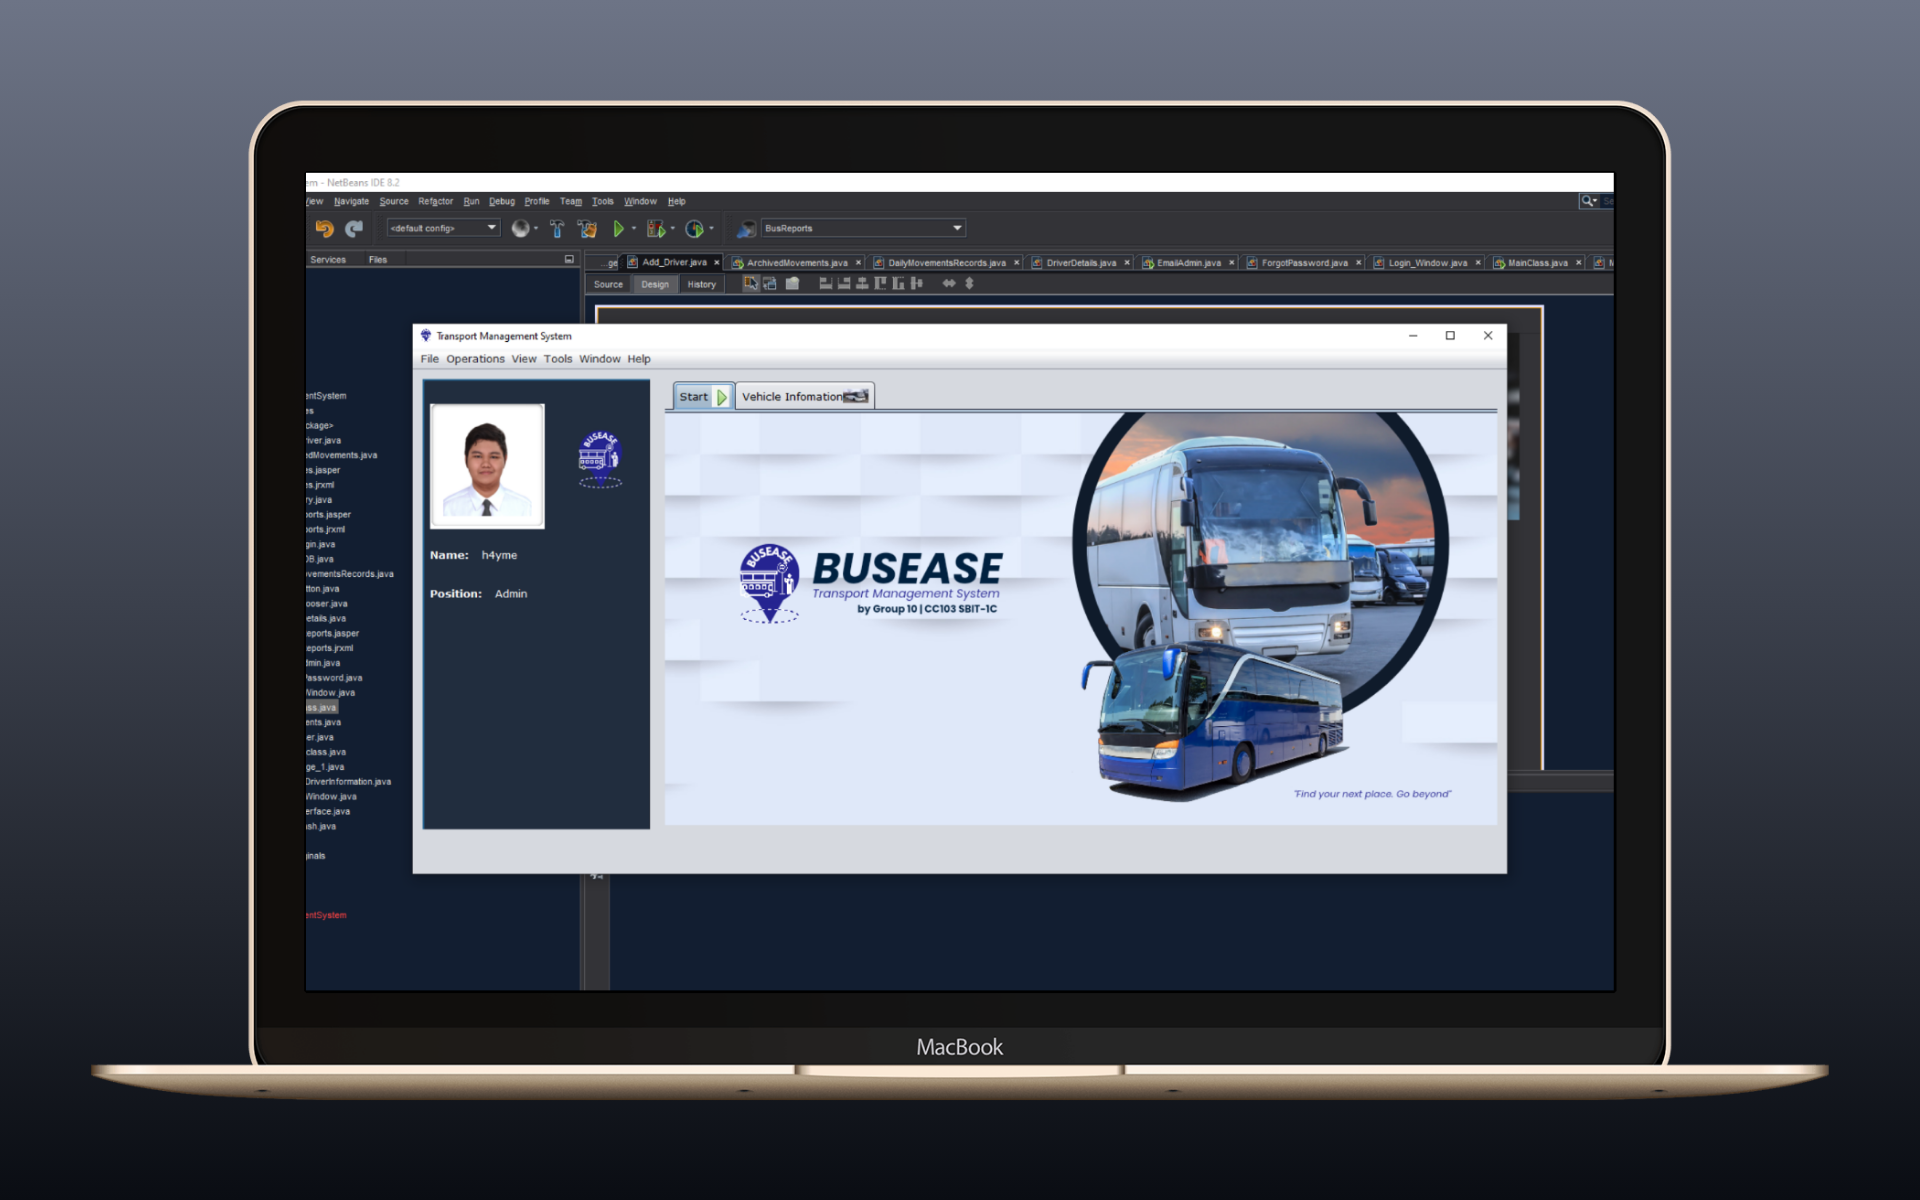Viewport: 1920px width, 1200px height.
Task: Toggle Selection Mode in form designer toolbar
Action: coord(750,284)
